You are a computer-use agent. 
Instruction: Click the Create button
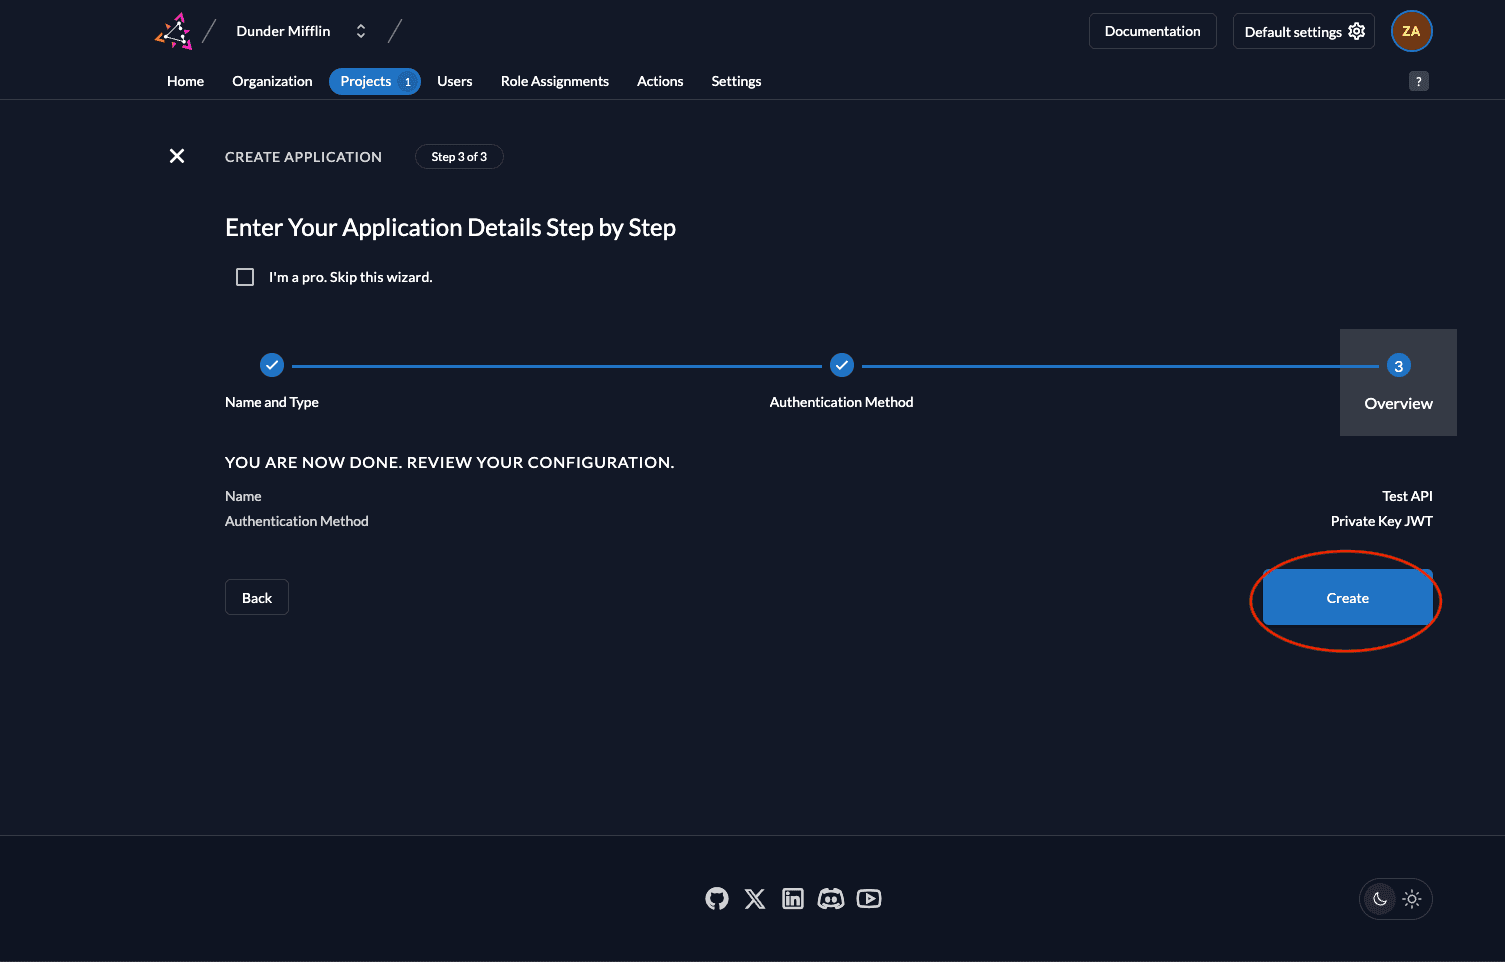point(1347,598)
